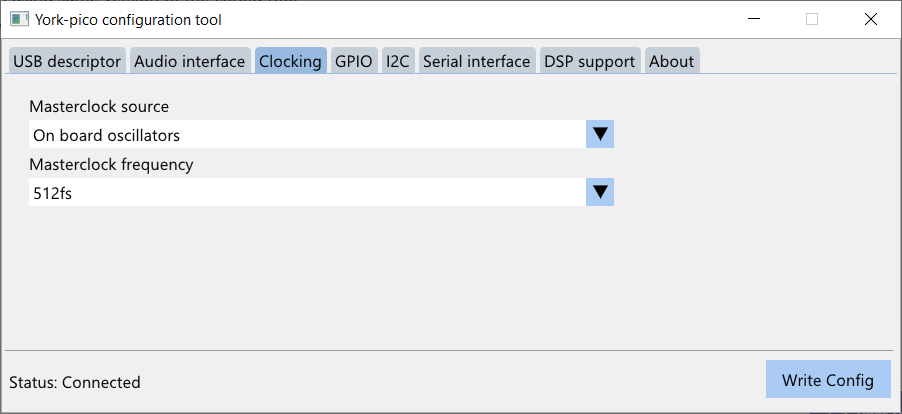
Task: Click the Write Config button
Action: click(x=828, y=380)
